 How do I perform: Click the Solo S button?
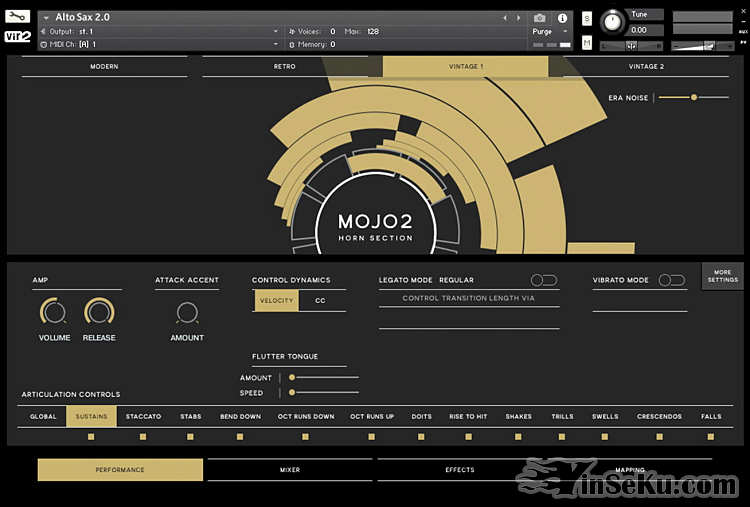tap(586, 19)
